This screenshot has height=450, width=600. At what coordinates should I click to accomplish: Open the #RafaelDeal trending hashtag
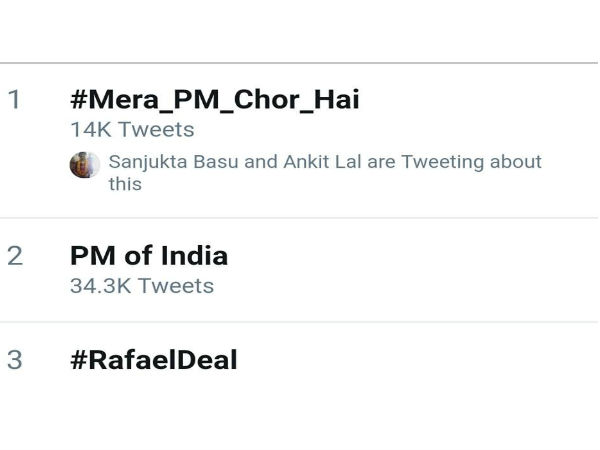pyautogui.click(x=153, y=360)
